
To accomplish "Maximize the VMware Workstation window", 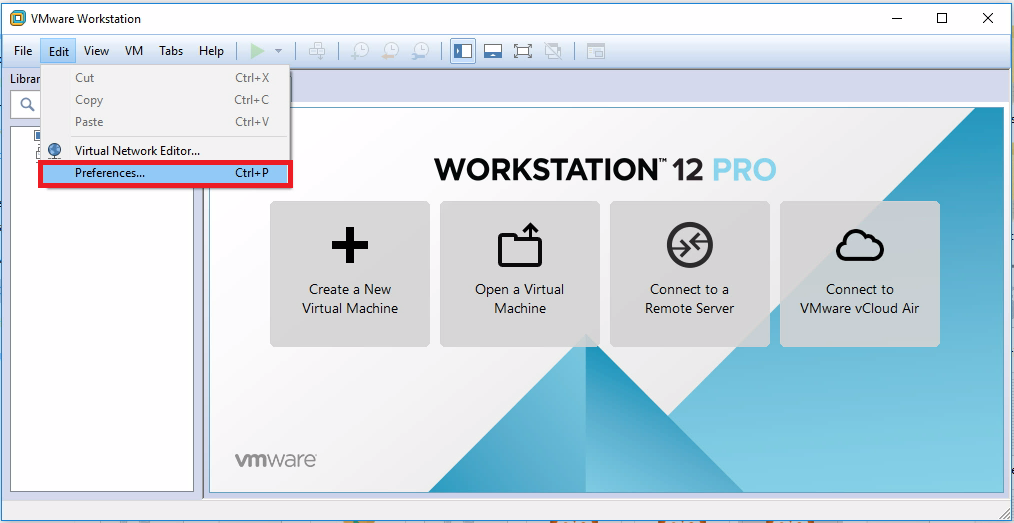I will coord(942,18).
